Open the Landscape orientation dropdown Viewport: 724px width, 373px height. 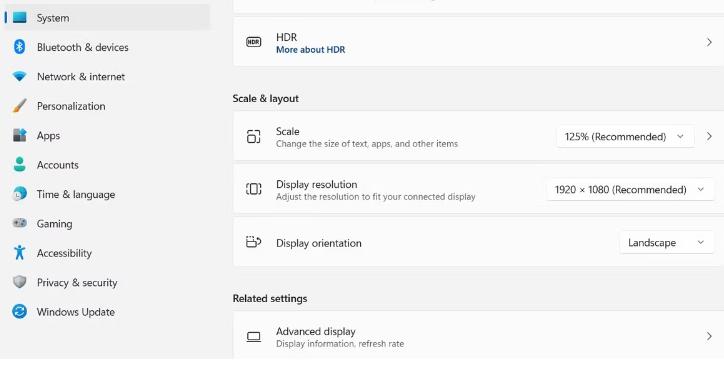click(x=666, y=242)
